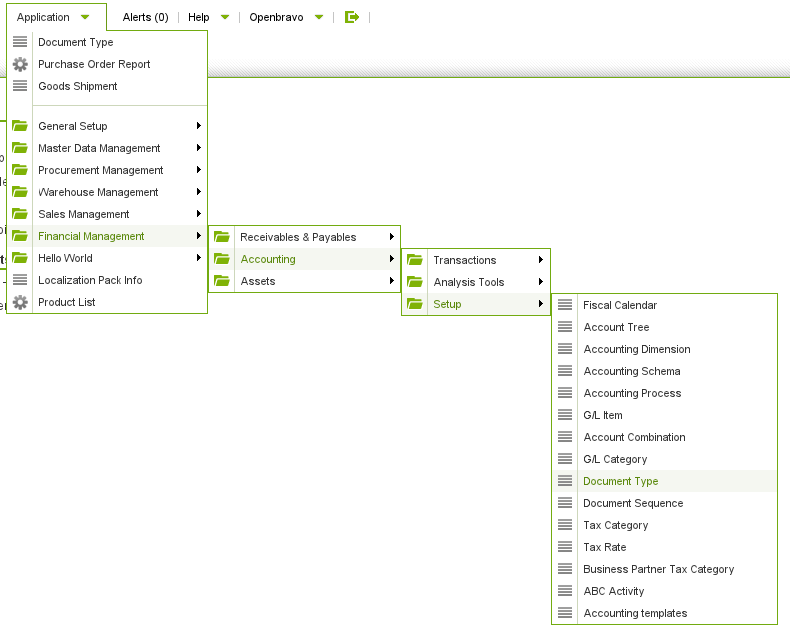The image size is (790, 631).
Task: Open the Help dropdown in top bar
Action: click(x=208, y=17)
